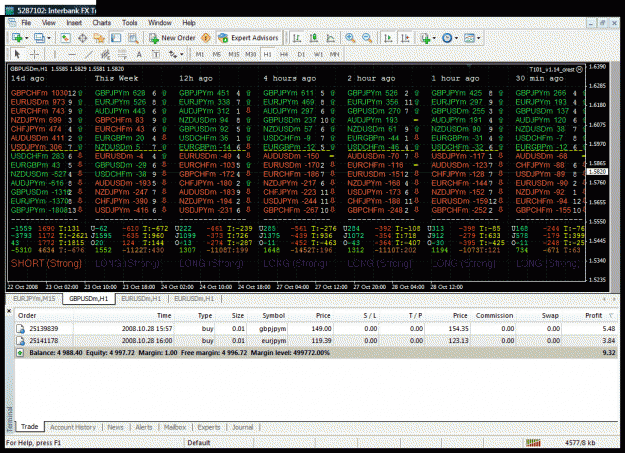Expand the Indicators dropdown arrow

click(434, 38)
